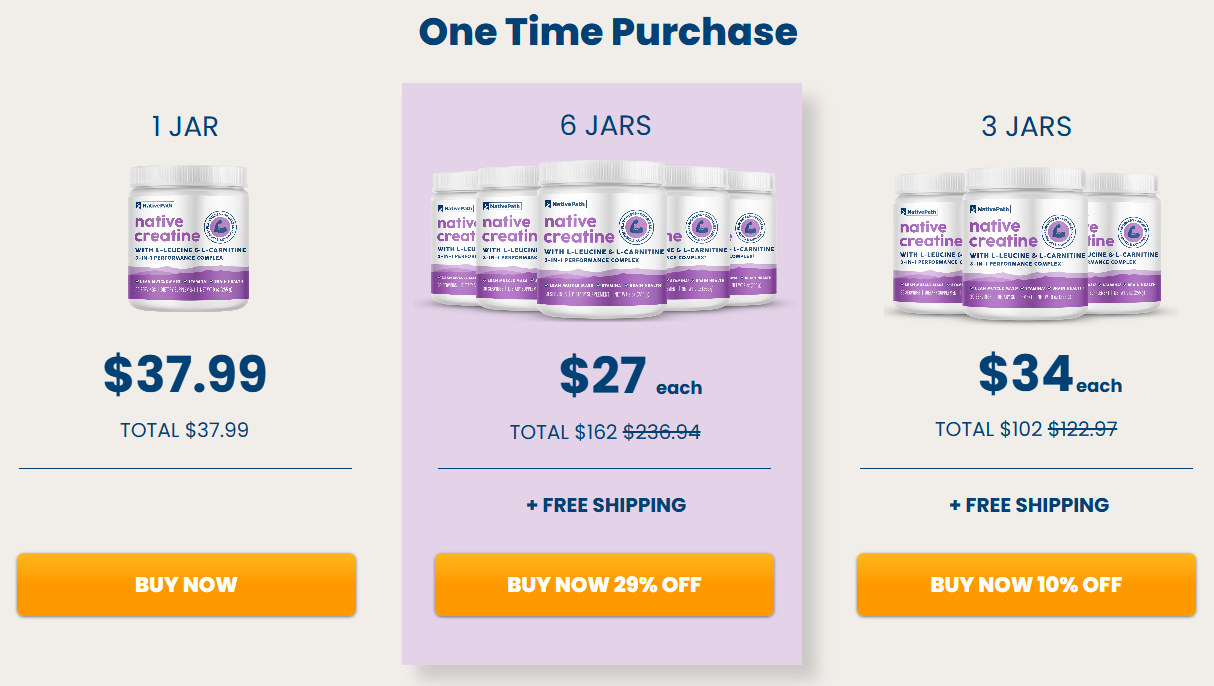The image size is (1214, 686).
Task: Click the 1 JAR option label
Action: [187, 127]
